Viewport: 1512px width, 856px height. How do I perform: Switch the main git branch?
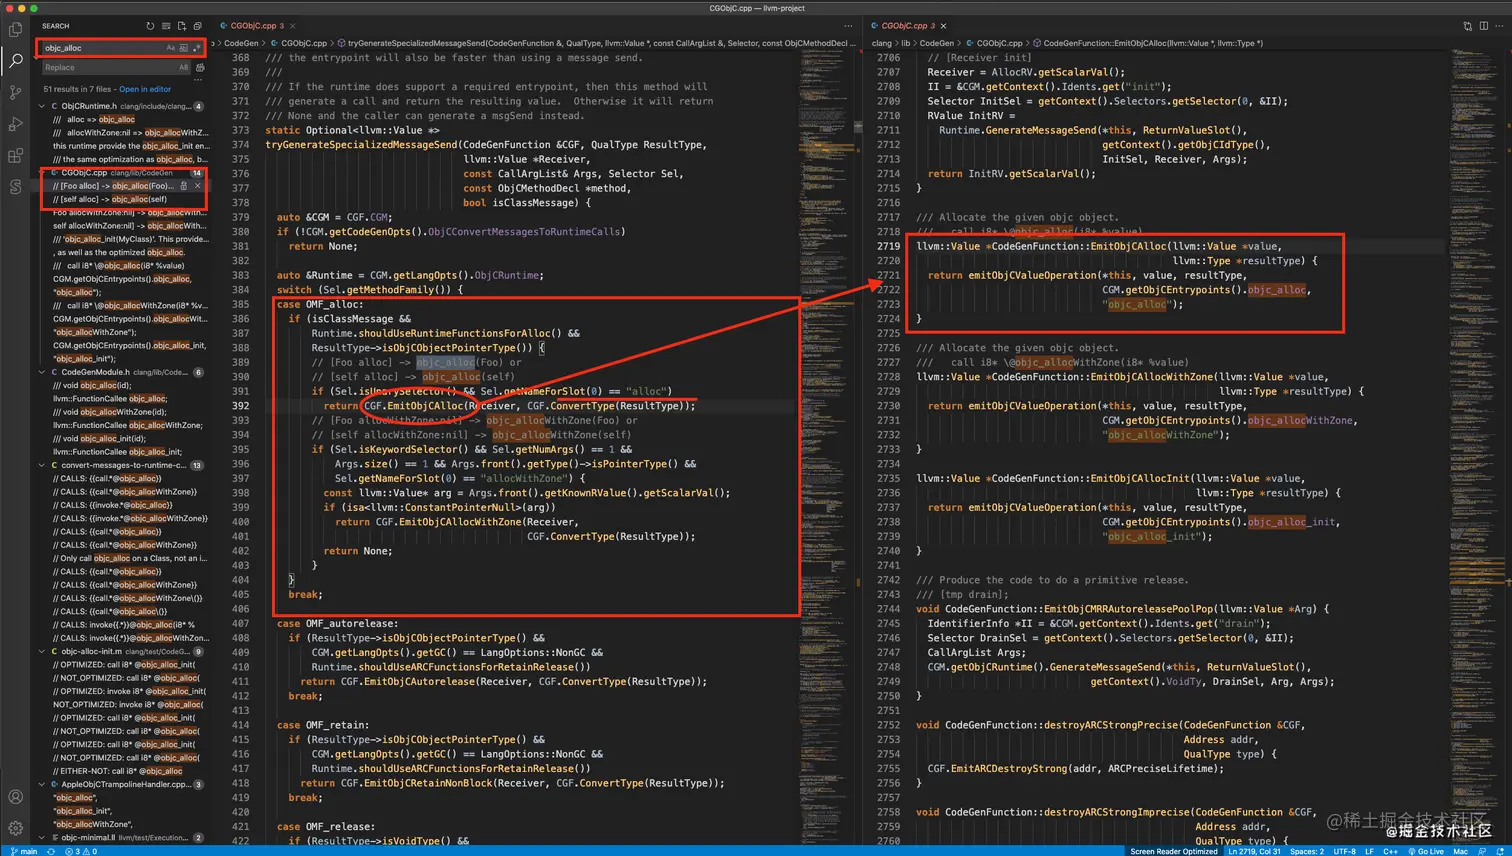tap(24, 851)
